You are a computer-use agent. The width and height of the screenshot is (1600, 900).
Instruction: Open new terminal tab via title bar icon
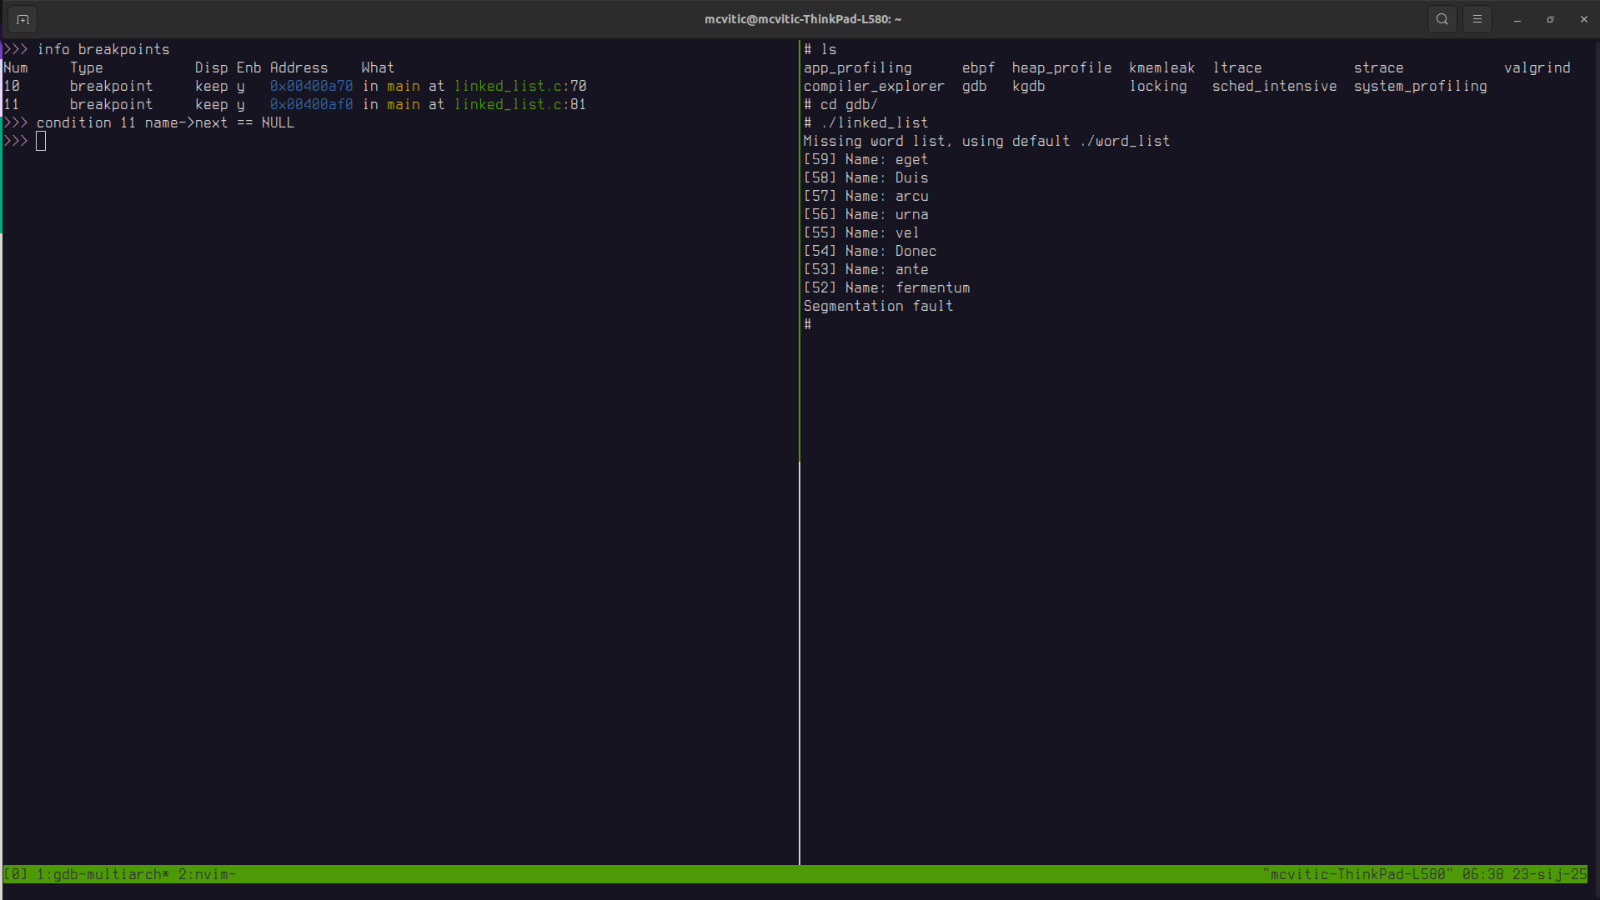22,19
